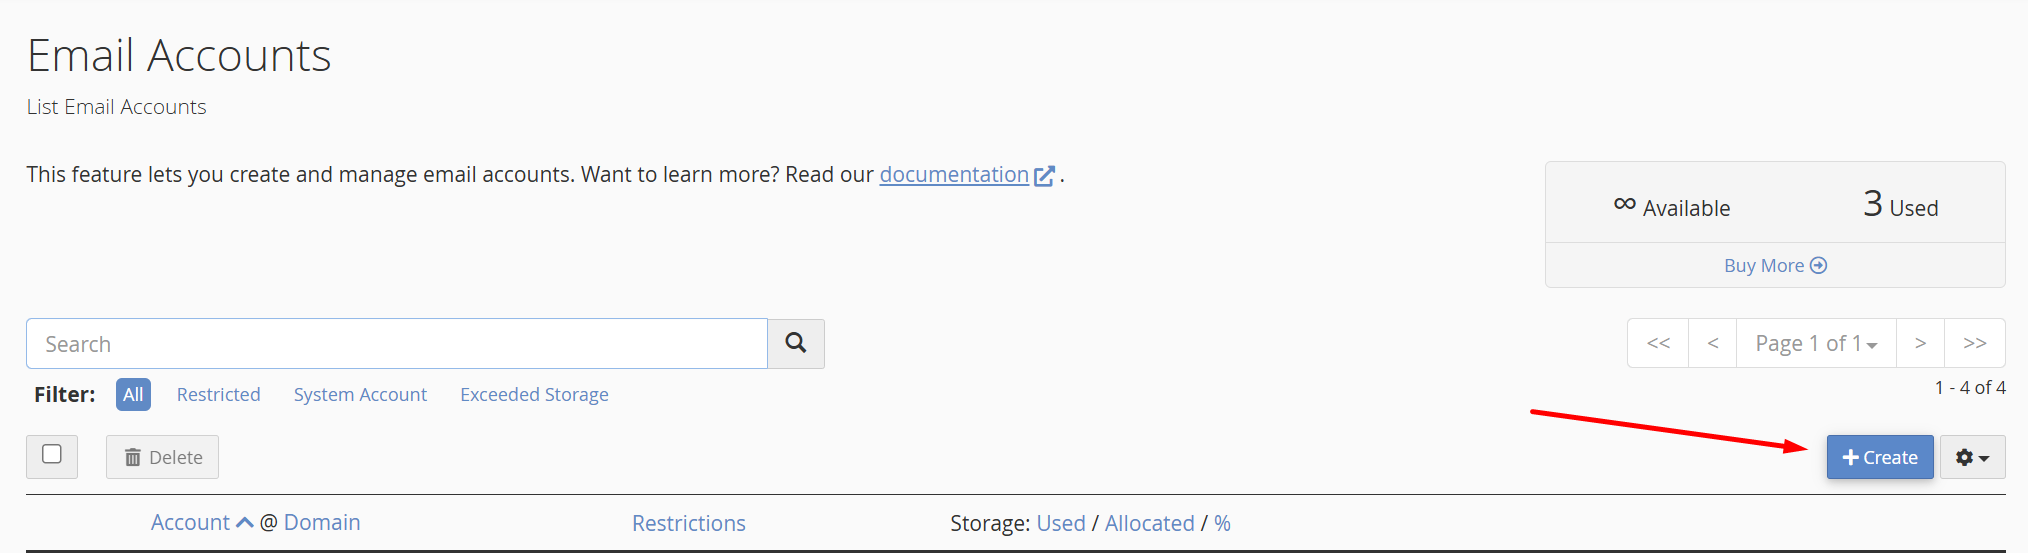Viewport: 2028px width, 553px height.
Task: Go to the previous page
Action: 1713,343
